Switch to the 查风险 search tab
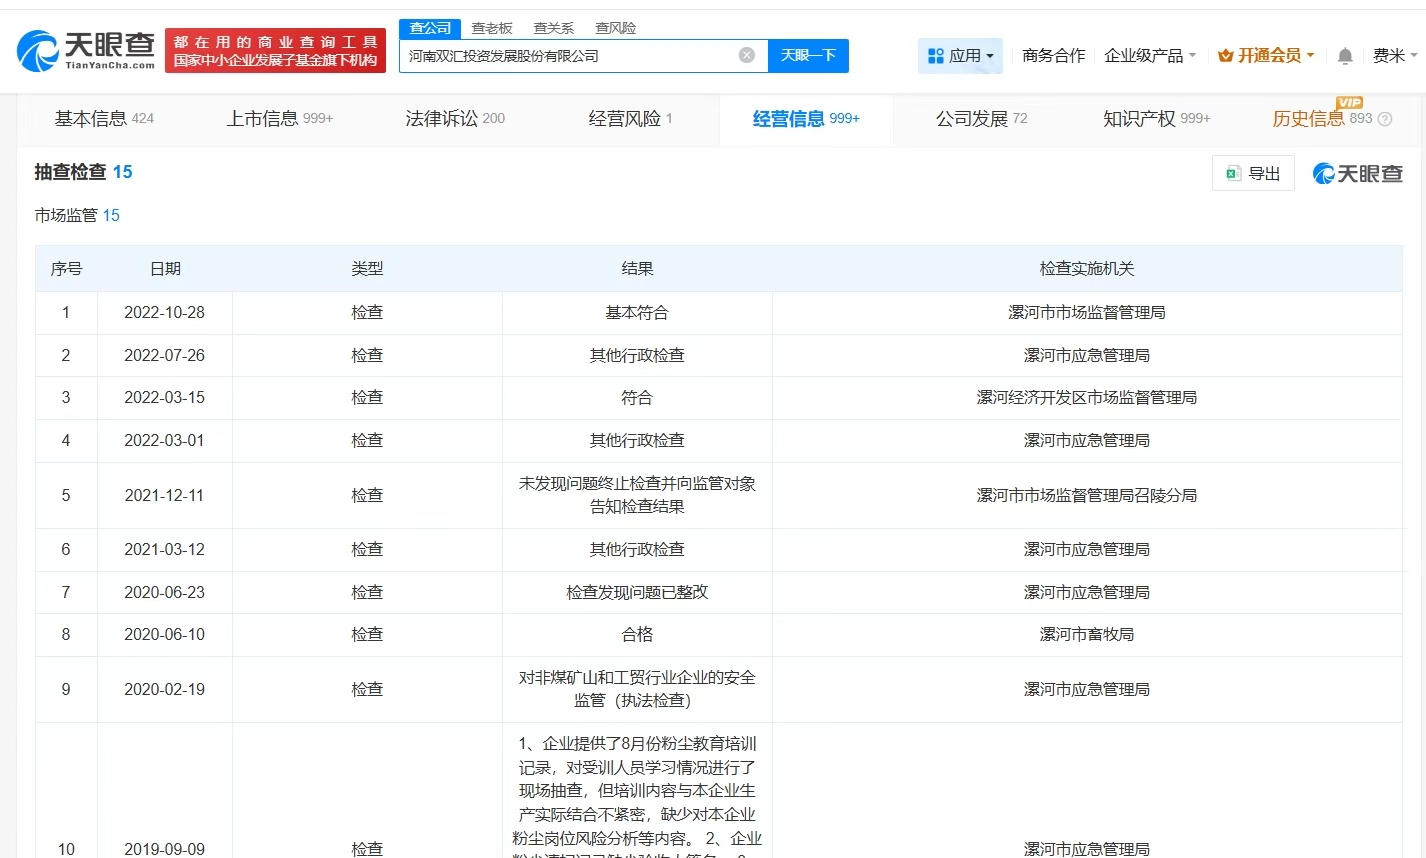Image resolution: width=1426 pixels, height=858 pixels. (x=615, y=28)
